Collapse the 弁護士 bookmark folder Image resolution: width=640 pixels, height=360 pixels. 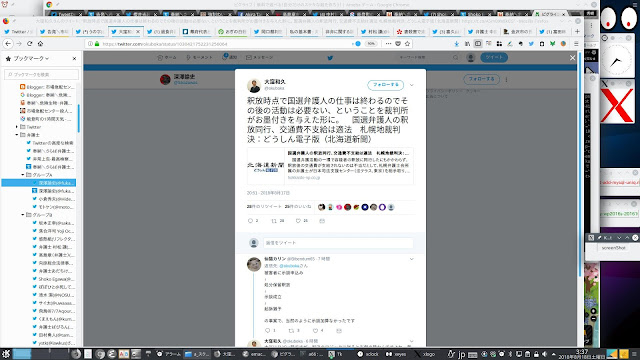pyautogui.click(x=17, y=135)
